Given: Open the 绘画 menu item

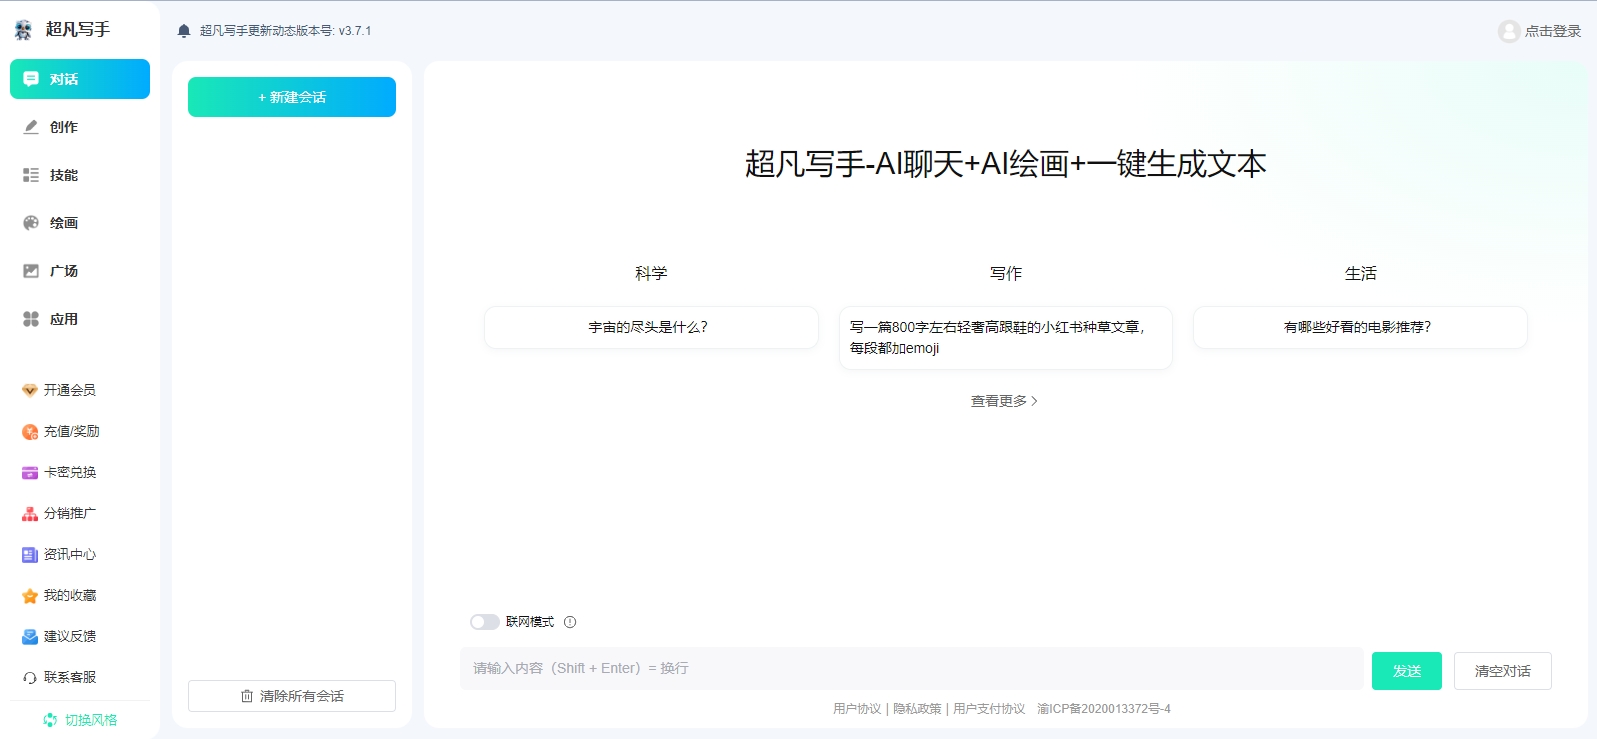Looking at the screenshot, I should pos(80,223).
